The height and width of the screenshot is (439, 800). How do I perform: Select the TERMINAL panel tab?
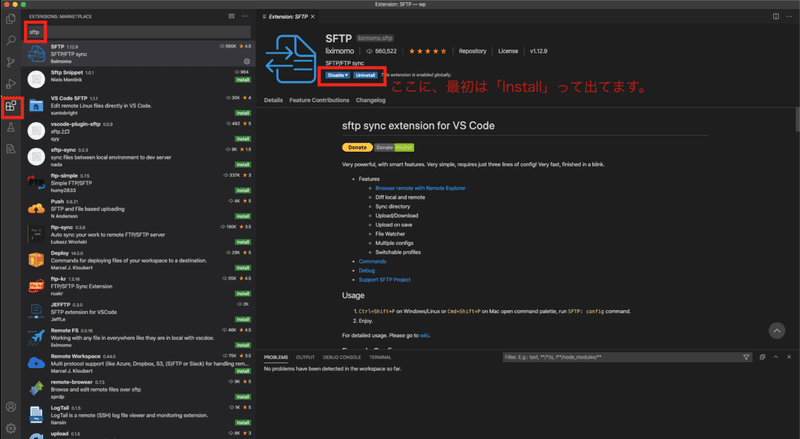pos(380,357)
